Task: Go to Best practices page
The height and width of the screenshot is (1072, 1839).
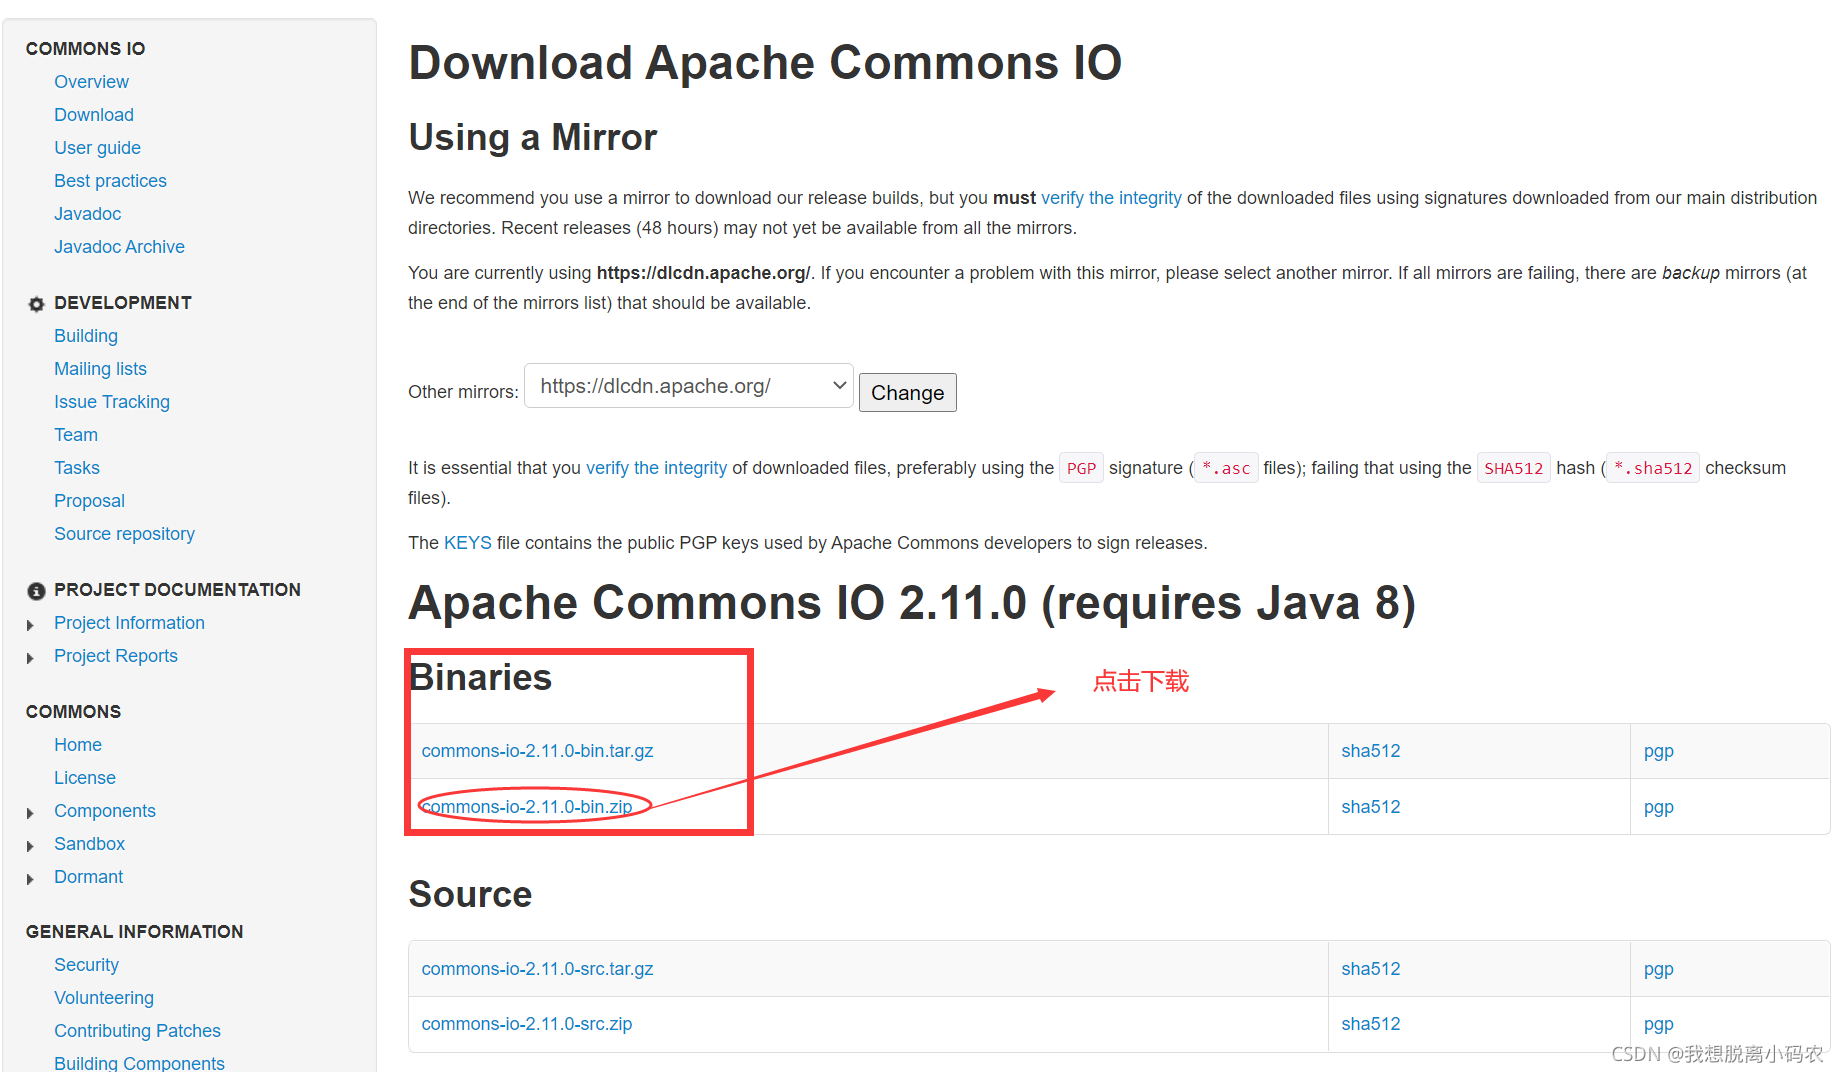Action: click(110, 181)
